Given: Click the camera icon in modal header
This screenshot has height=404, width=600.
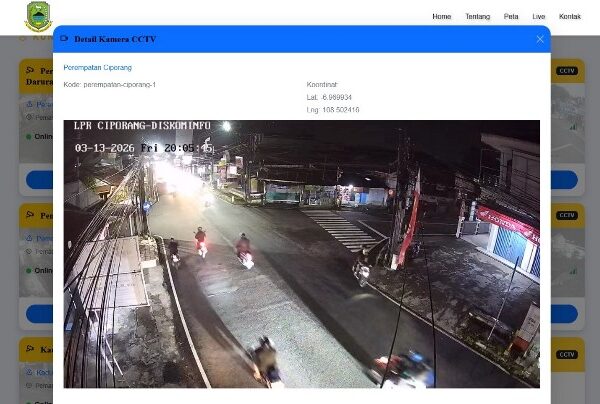Looking at the screenshot, I should pyautogui.click(x=65, y=39).
